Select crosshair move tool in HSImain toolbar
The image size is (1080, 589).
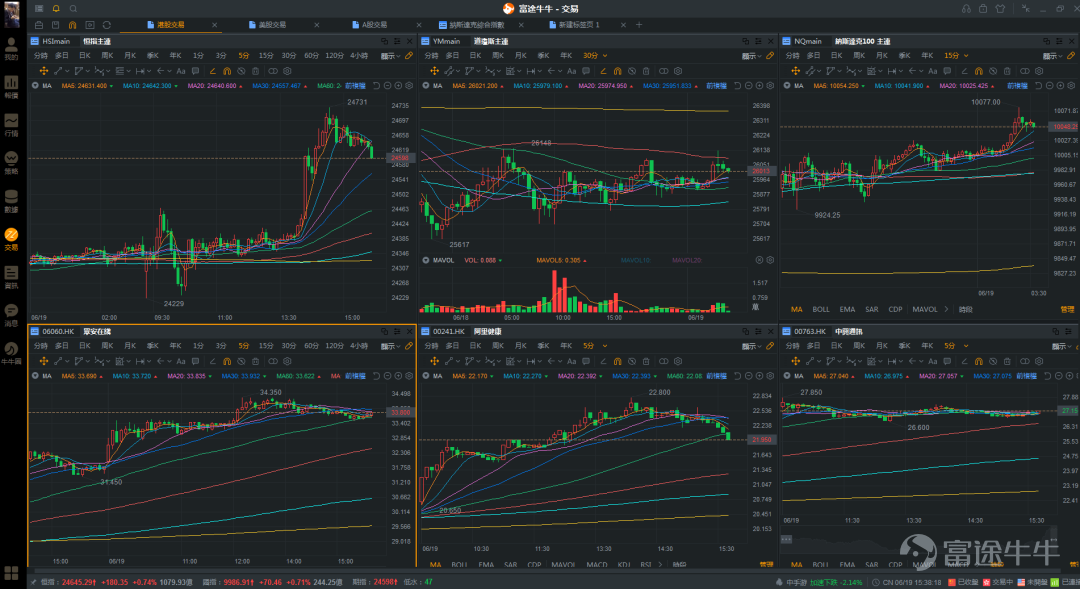(43, 71)
